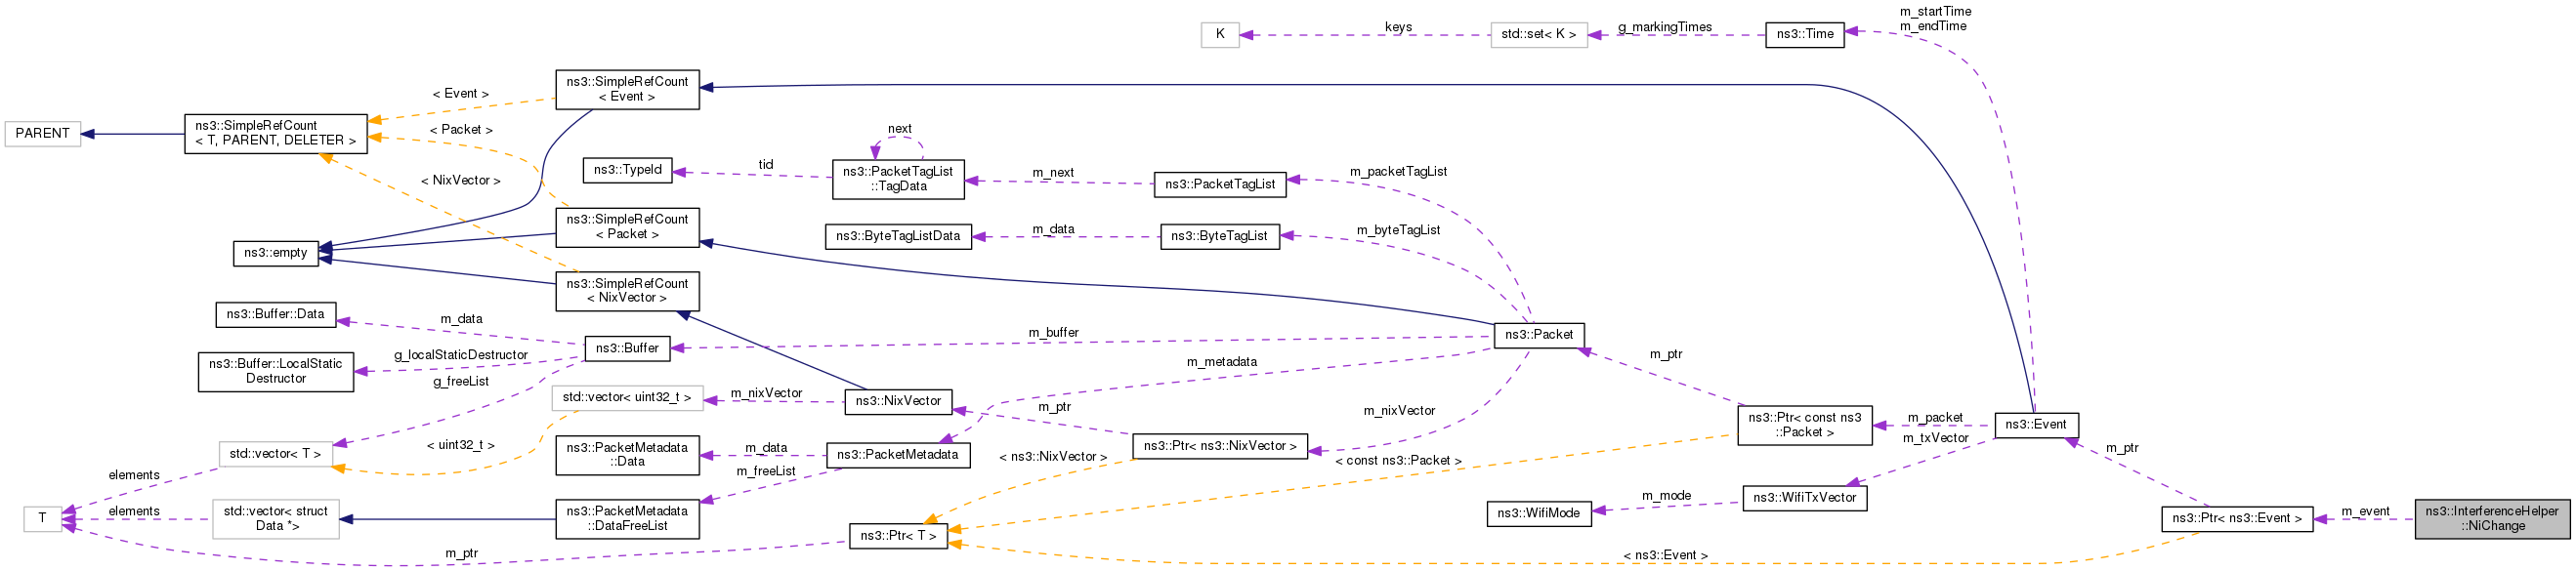Open the ns3::Buffer node
The height and width of the screenshot is (571, 2576).
coord(627,348)
